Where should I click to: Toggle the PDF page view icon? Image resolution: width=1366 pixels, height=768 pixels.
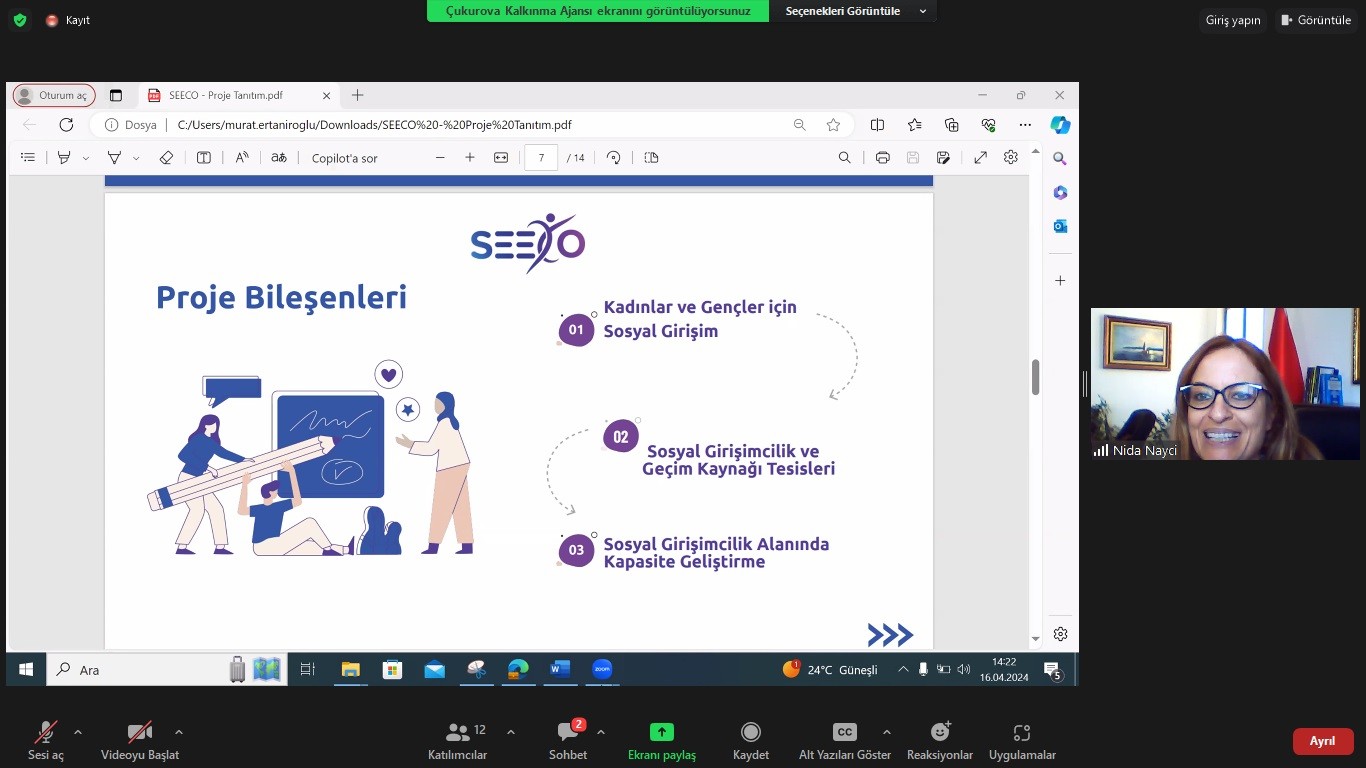[x=651, y=158]
